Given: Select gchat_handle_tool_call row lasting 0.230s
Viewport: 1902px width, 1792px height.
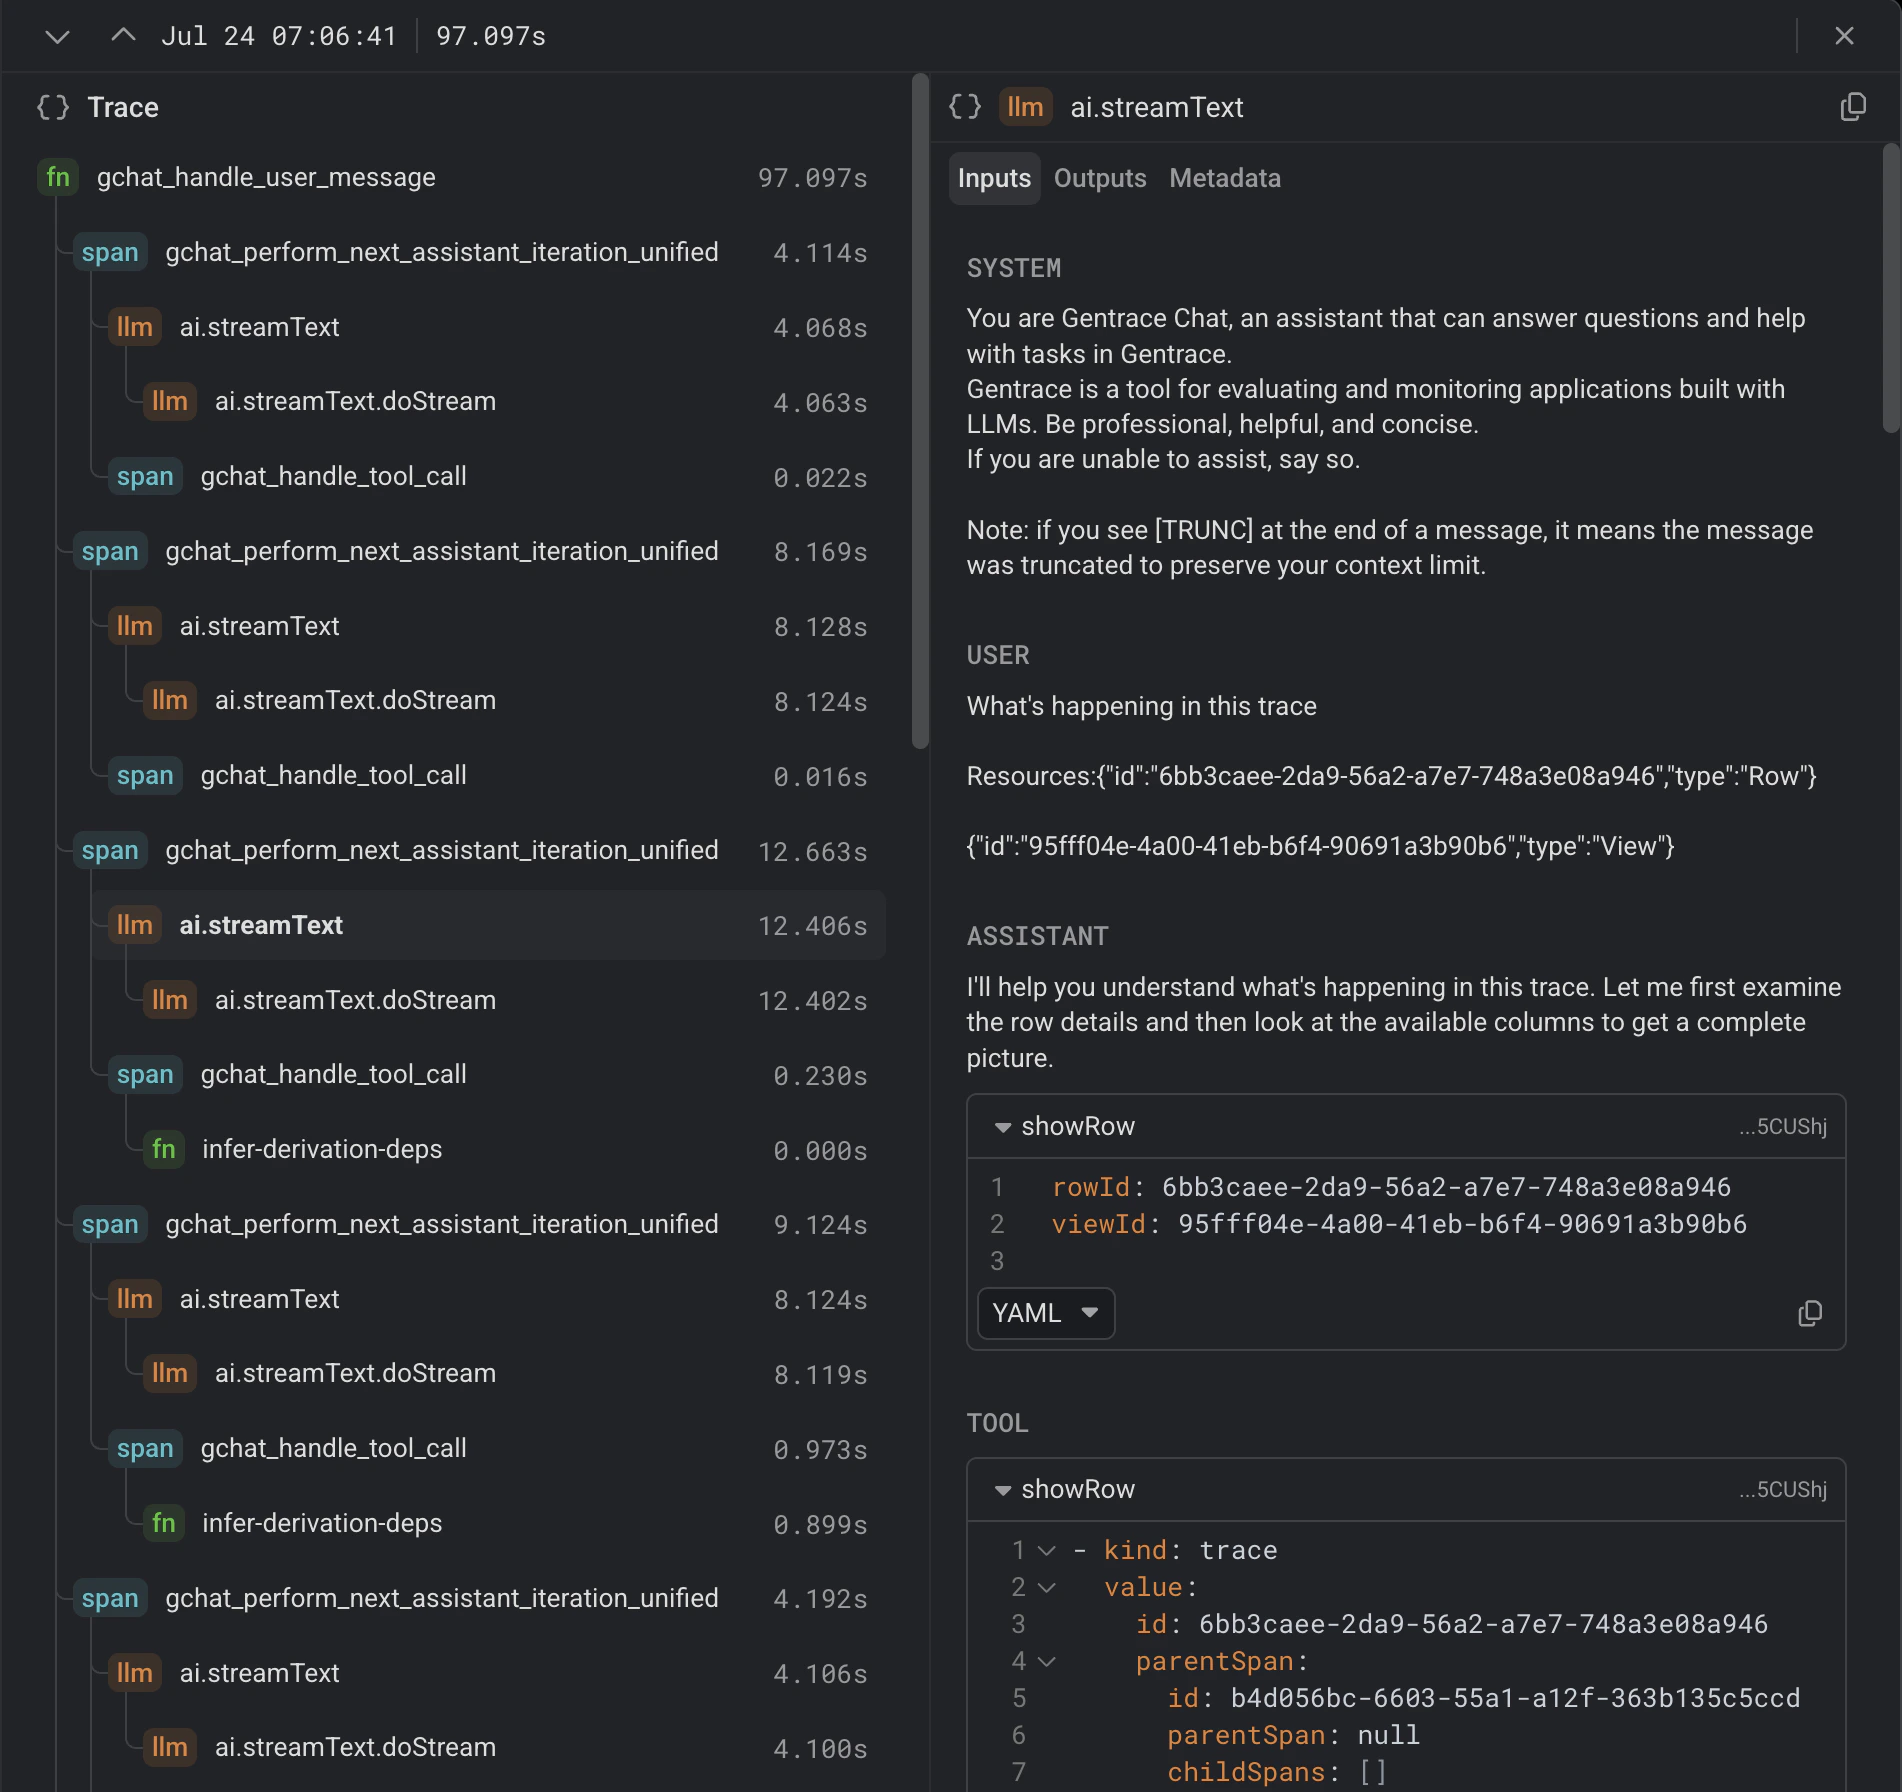Looking at the screenshot, I should click(489, 1074).
